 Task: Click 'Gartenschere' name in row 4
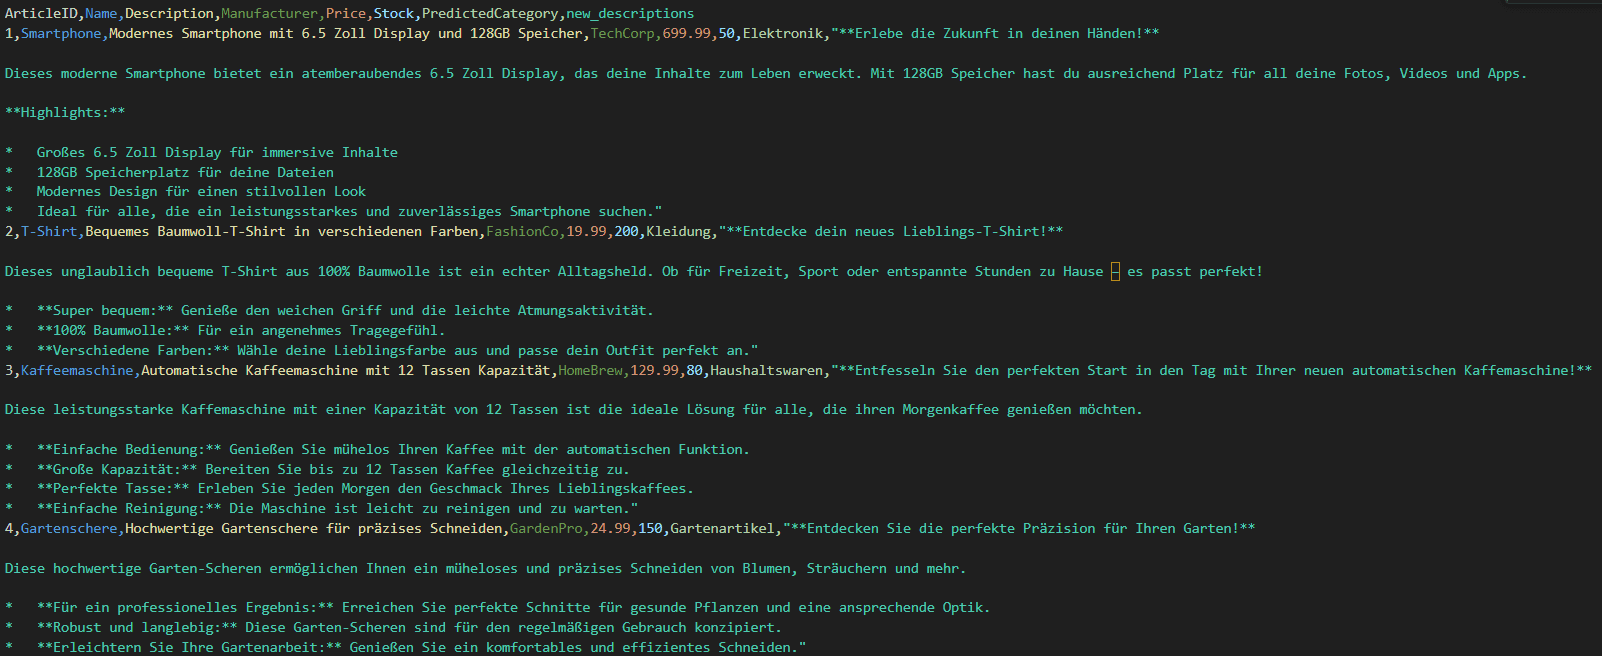[69, 528]
